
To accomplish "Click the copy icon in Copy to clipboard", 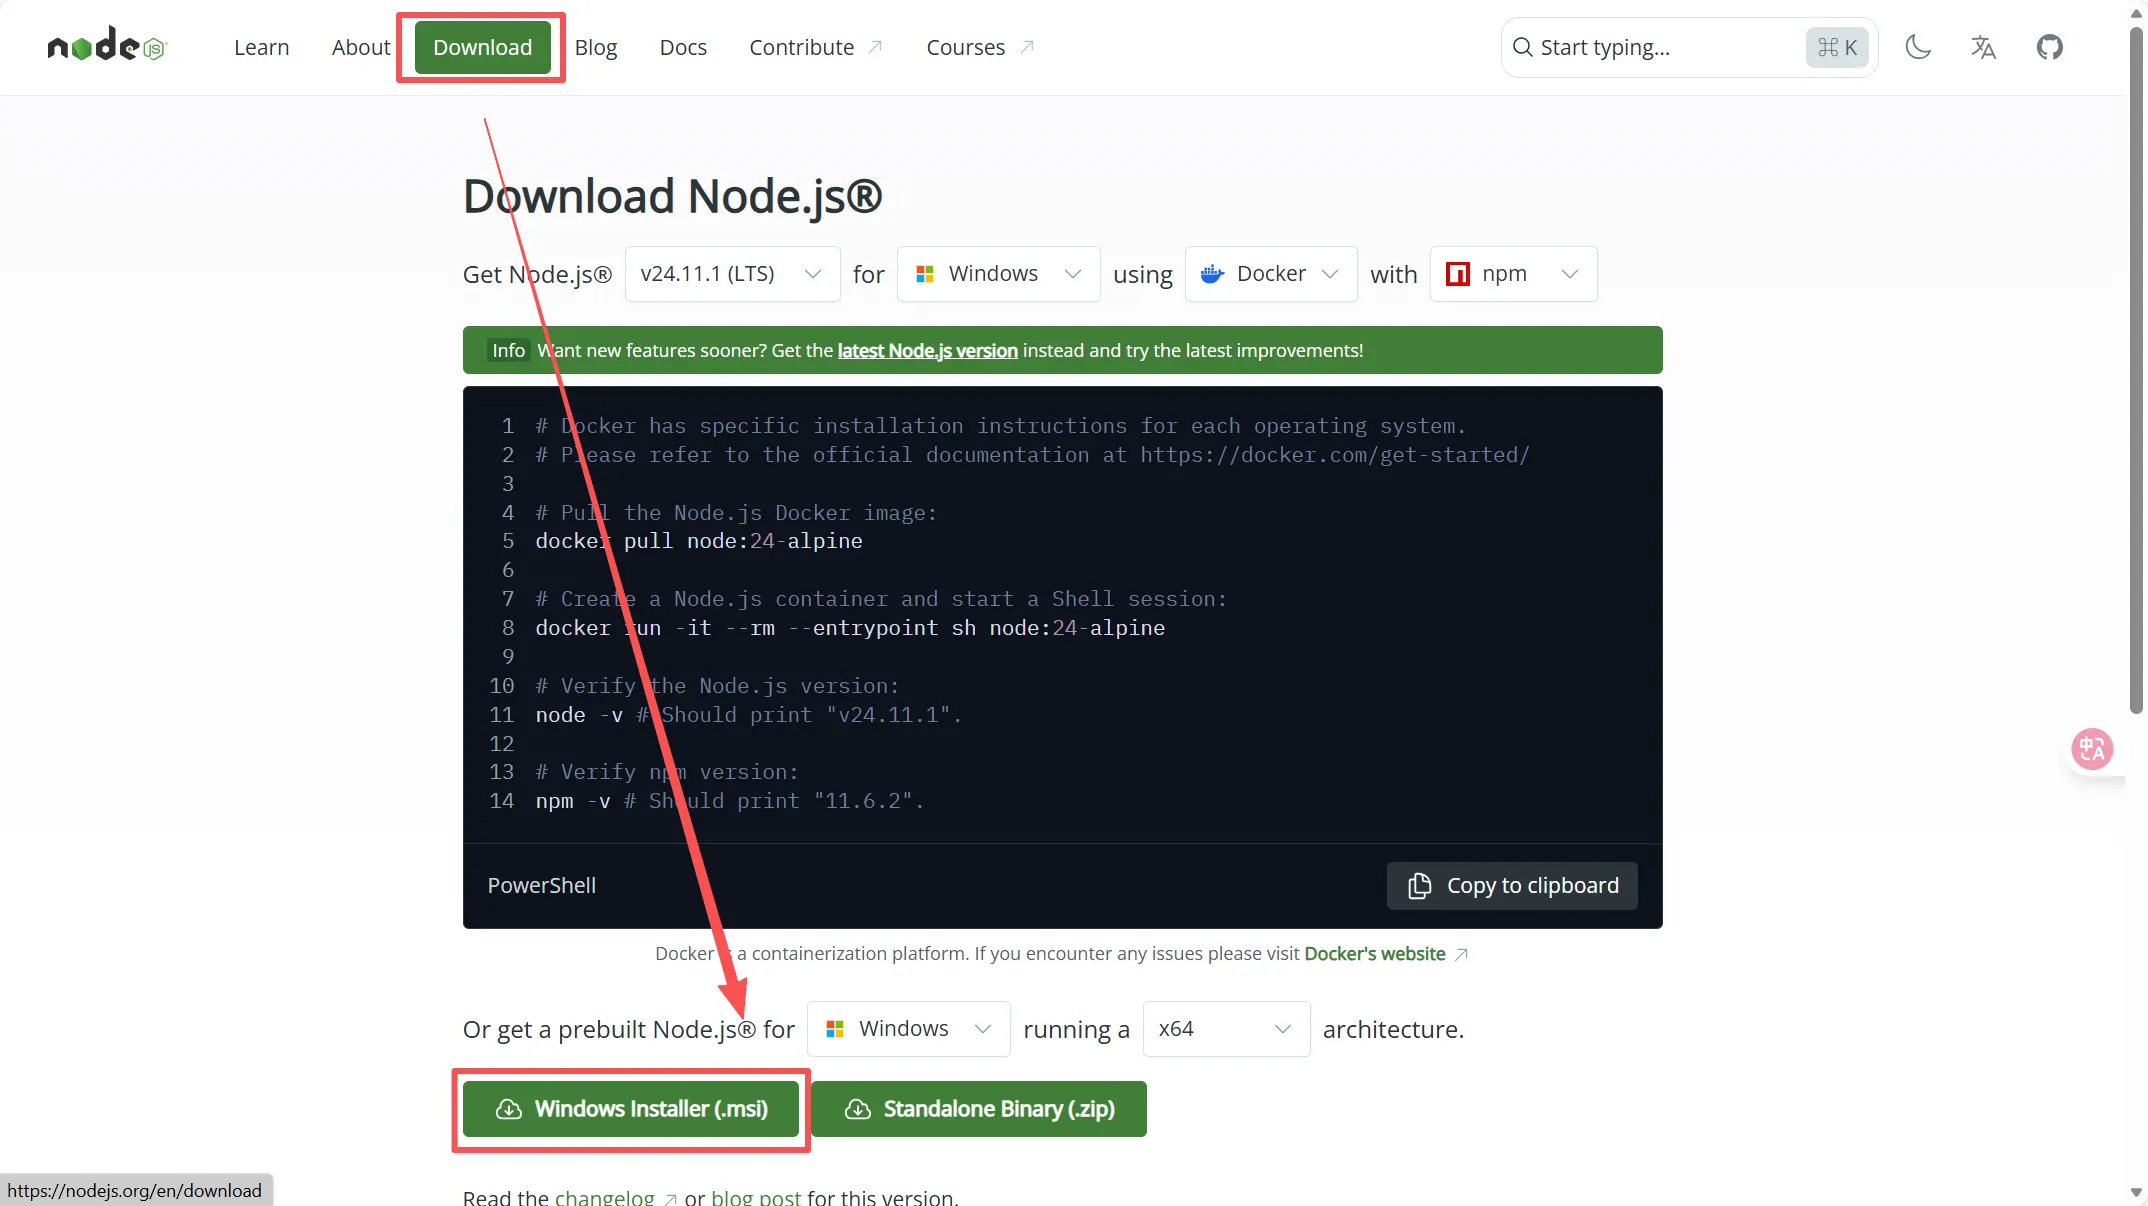I will (1419, 886).
